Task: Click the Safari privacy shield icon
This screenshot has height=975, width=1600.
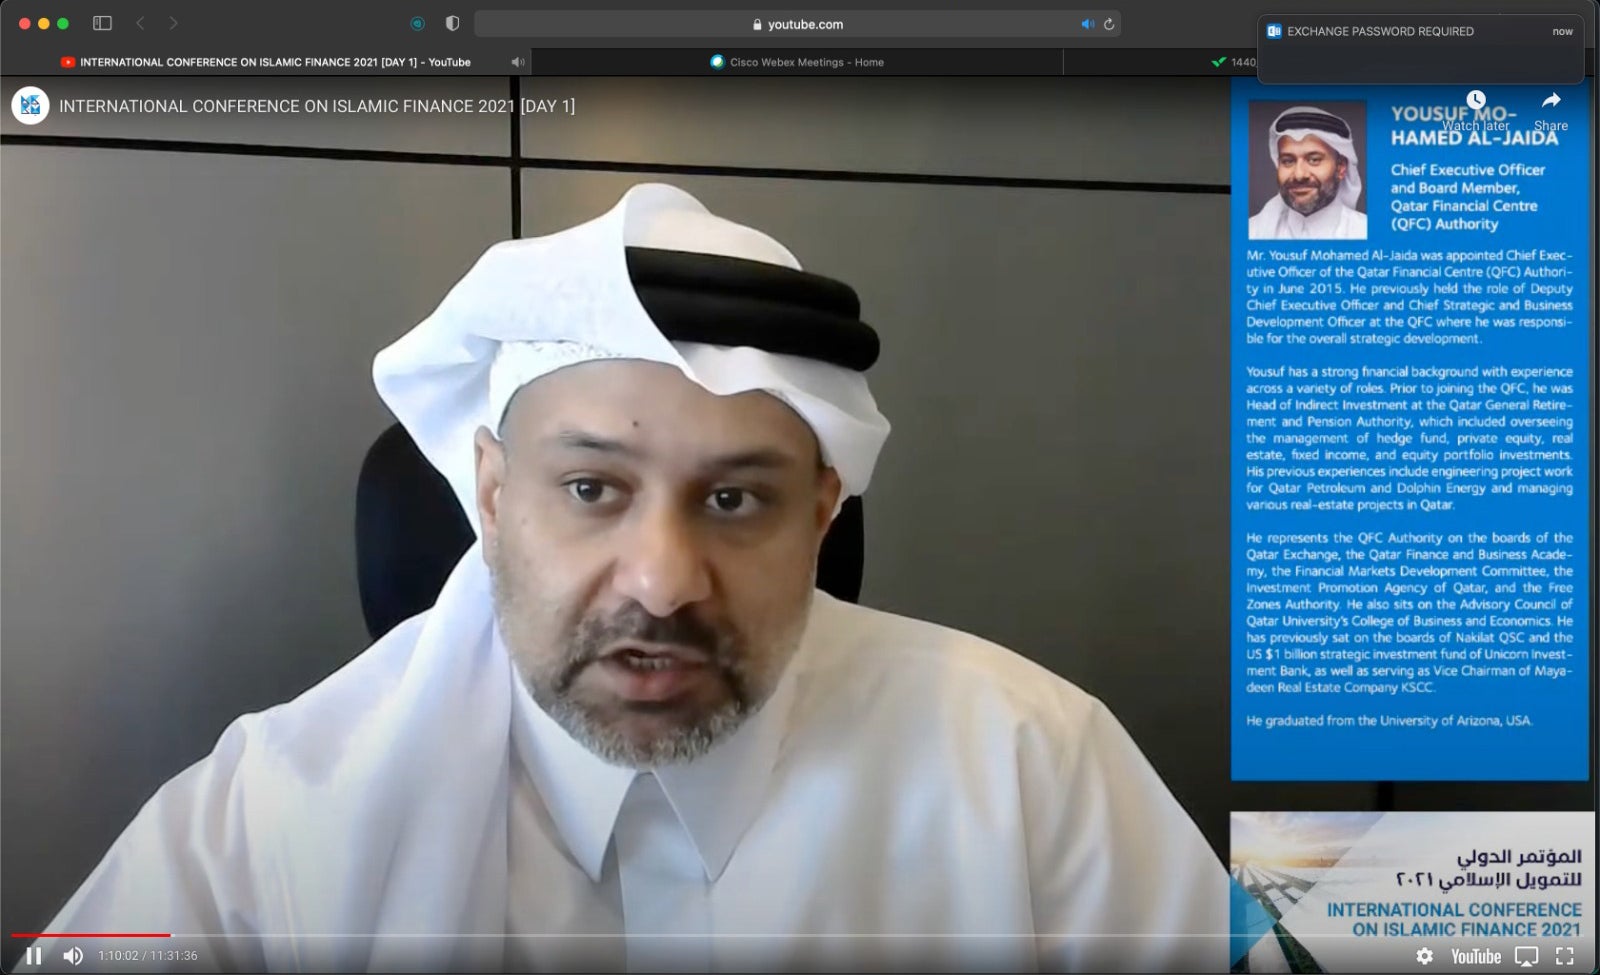Action: pos(454,22)
